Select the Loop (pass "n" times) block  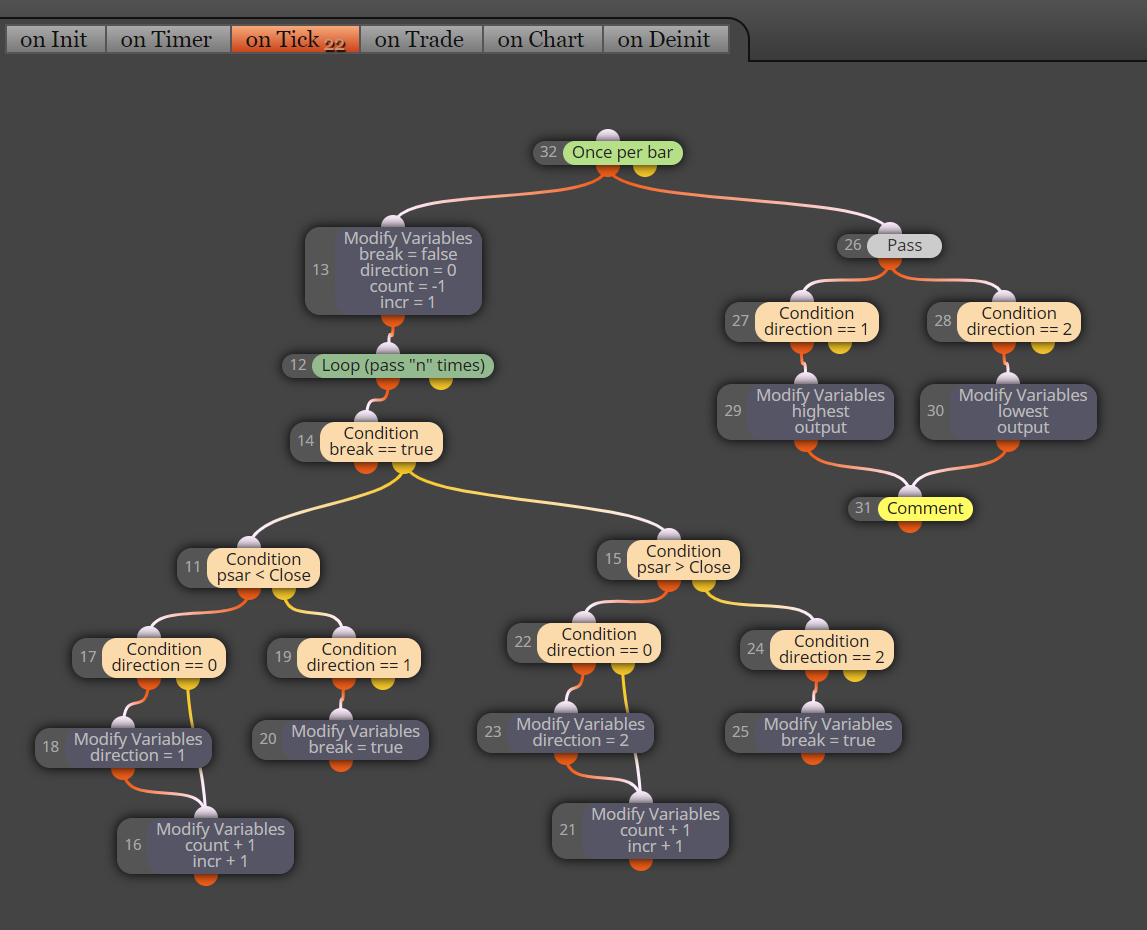point(388,365)
